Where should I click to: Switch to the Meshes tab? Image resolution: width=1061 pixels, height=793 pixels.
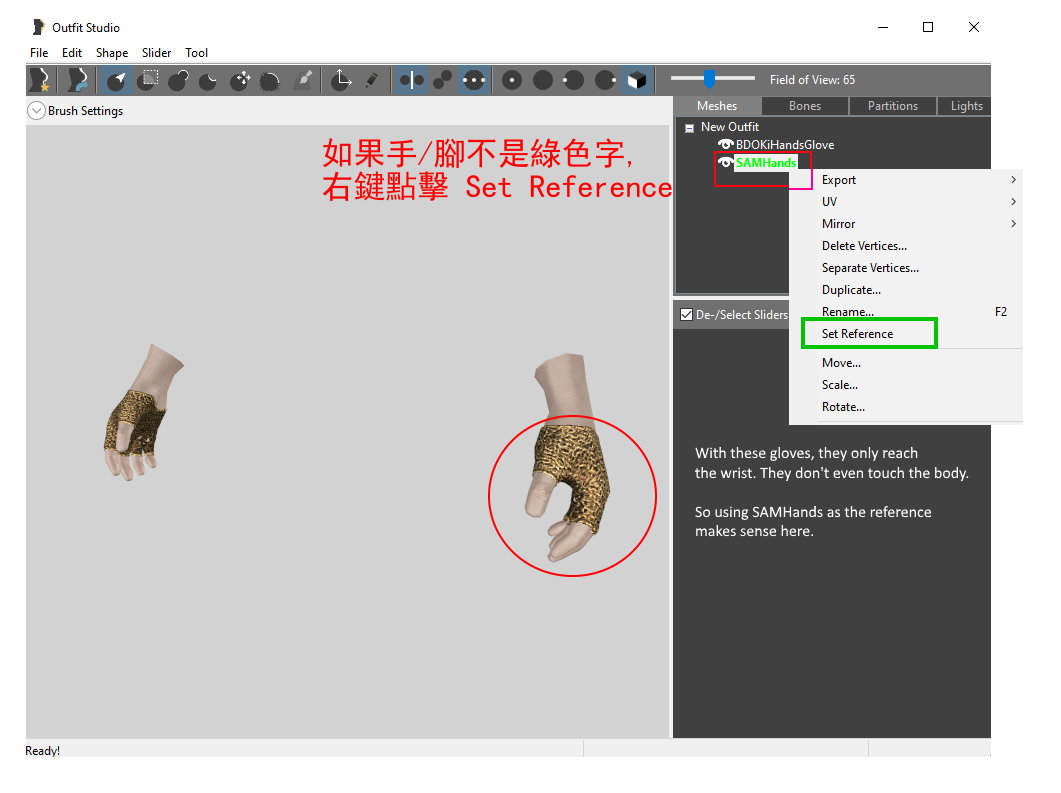point(717,106)
